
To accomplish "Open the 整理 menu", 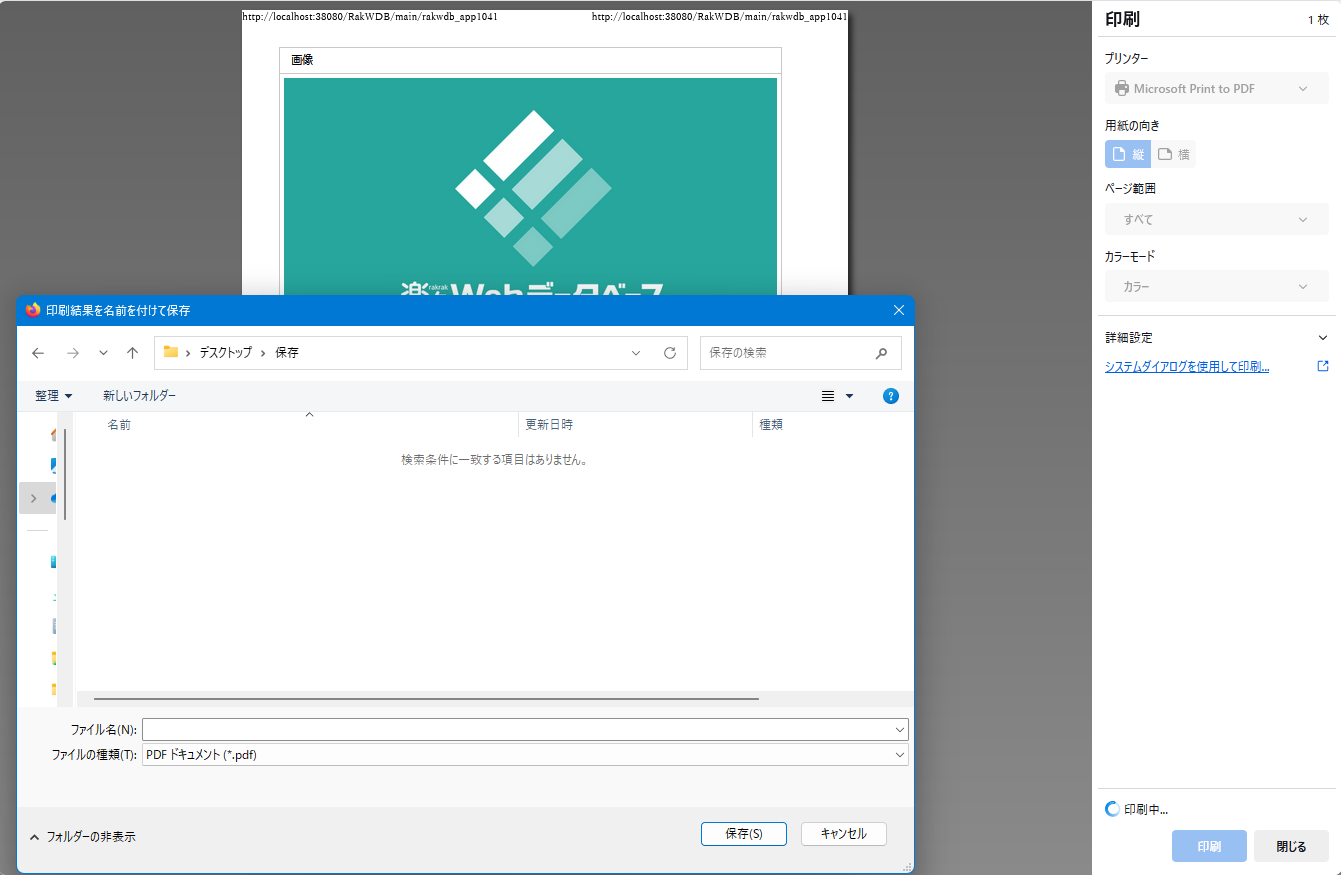I will pyautogui.click(x=53, y=396).
